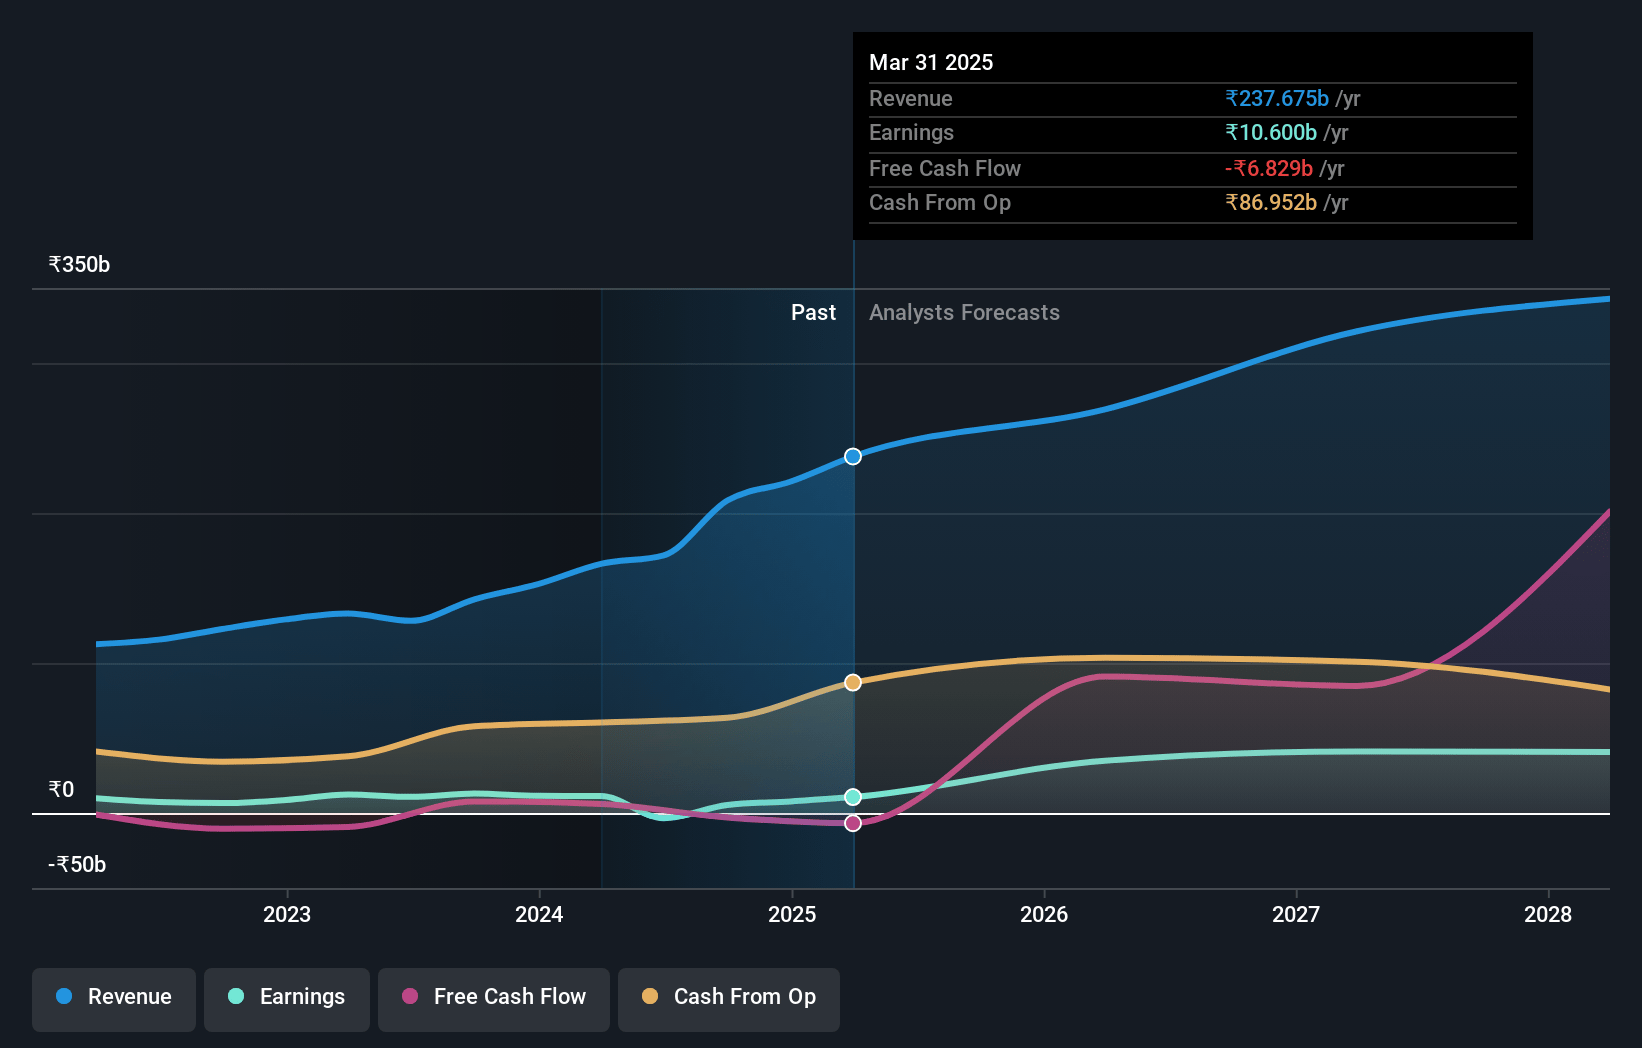Click the Mar 31 2025 tooltip date

coord(931,62)
